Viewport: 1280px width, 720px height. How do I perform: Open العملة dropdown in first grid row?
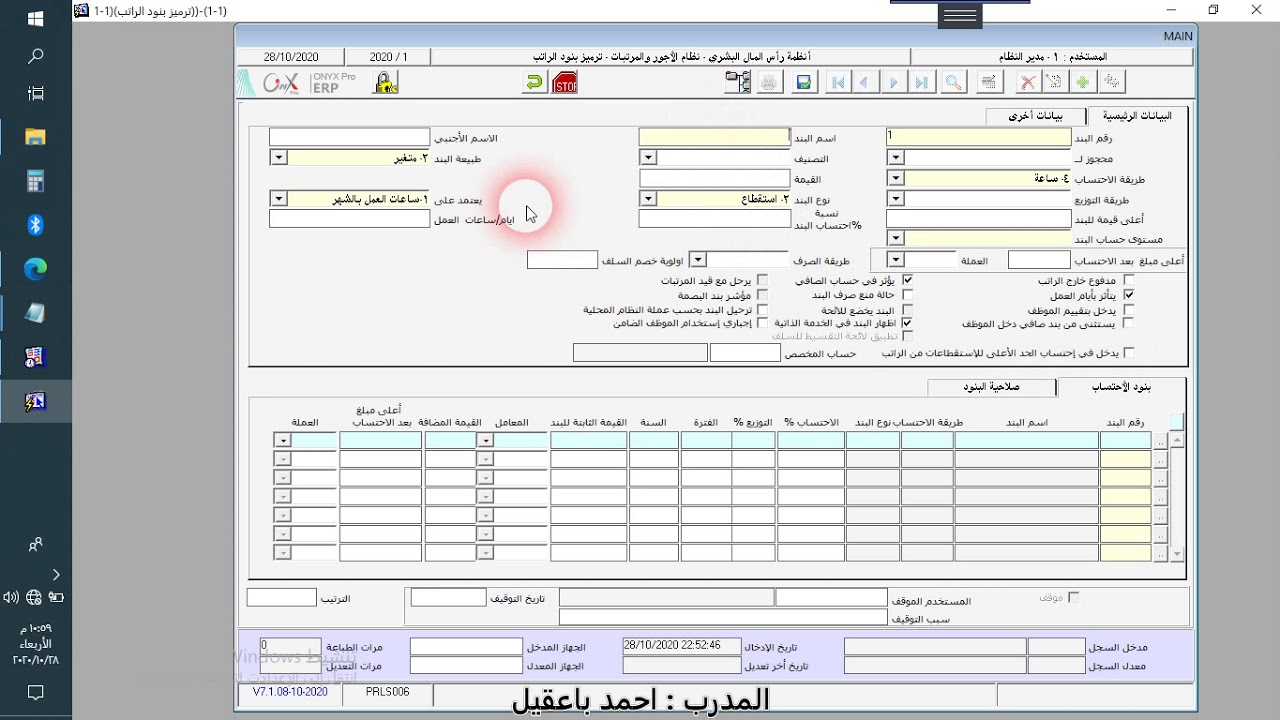click(282, 441)
